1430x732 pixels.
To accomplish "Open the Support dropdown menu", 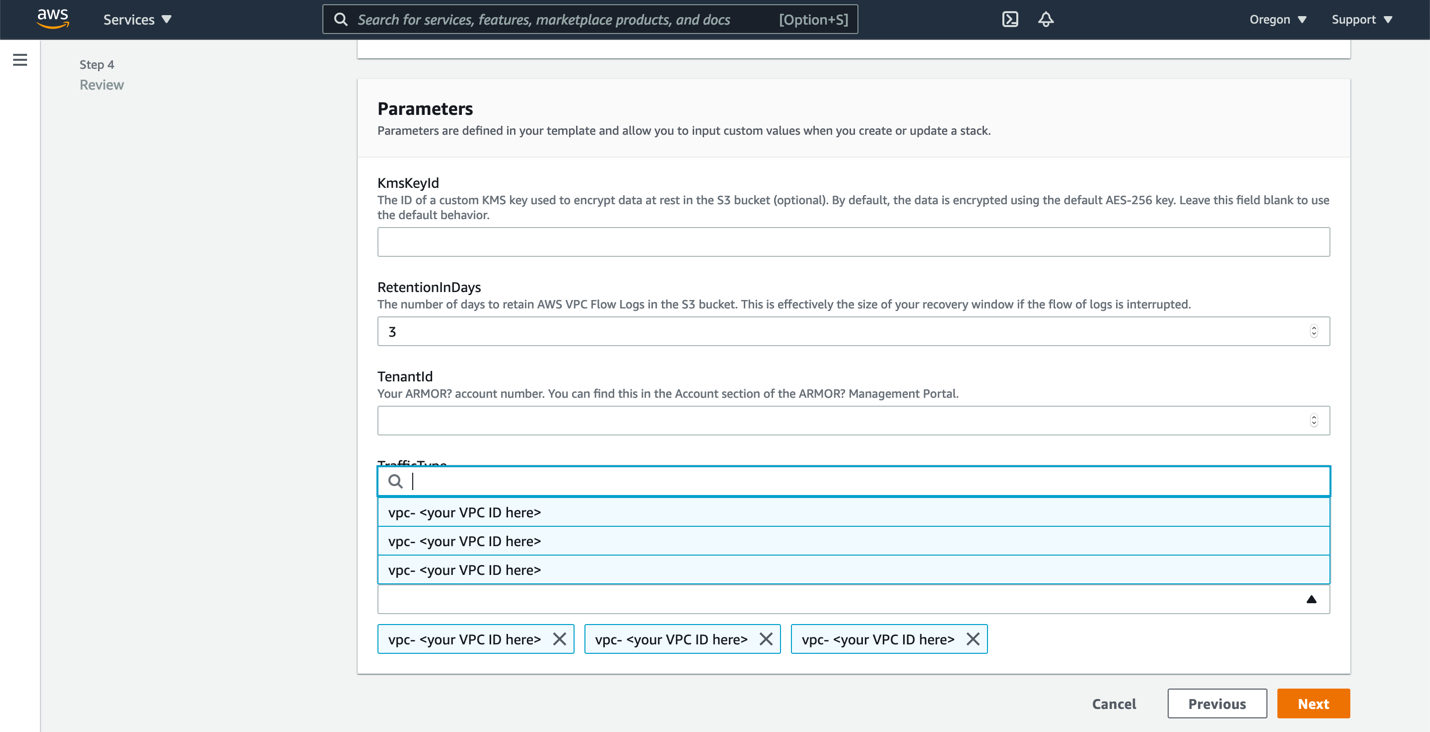I will 1361,19.
